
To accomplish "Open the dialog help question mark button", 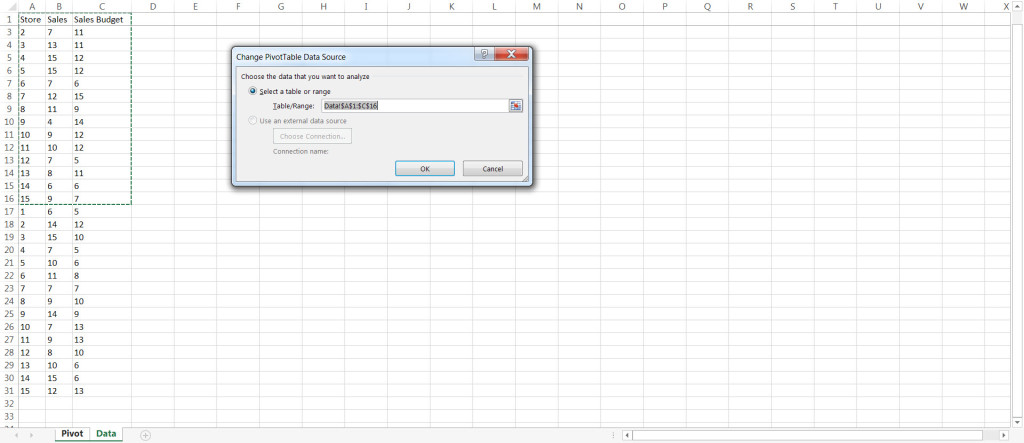I will coord(483,54).
